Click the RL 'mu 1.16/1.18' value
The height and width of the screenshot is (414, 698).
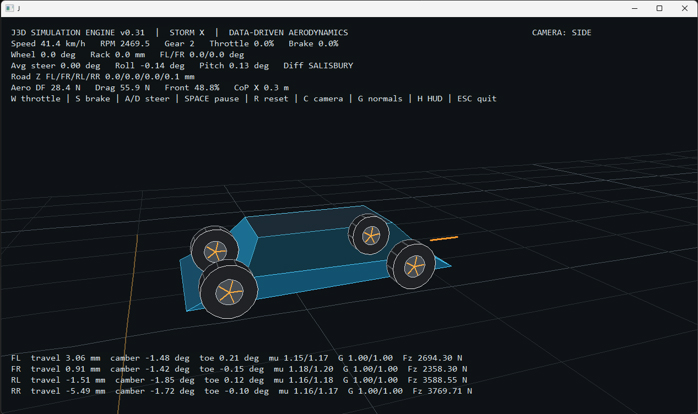click(303, 380)
